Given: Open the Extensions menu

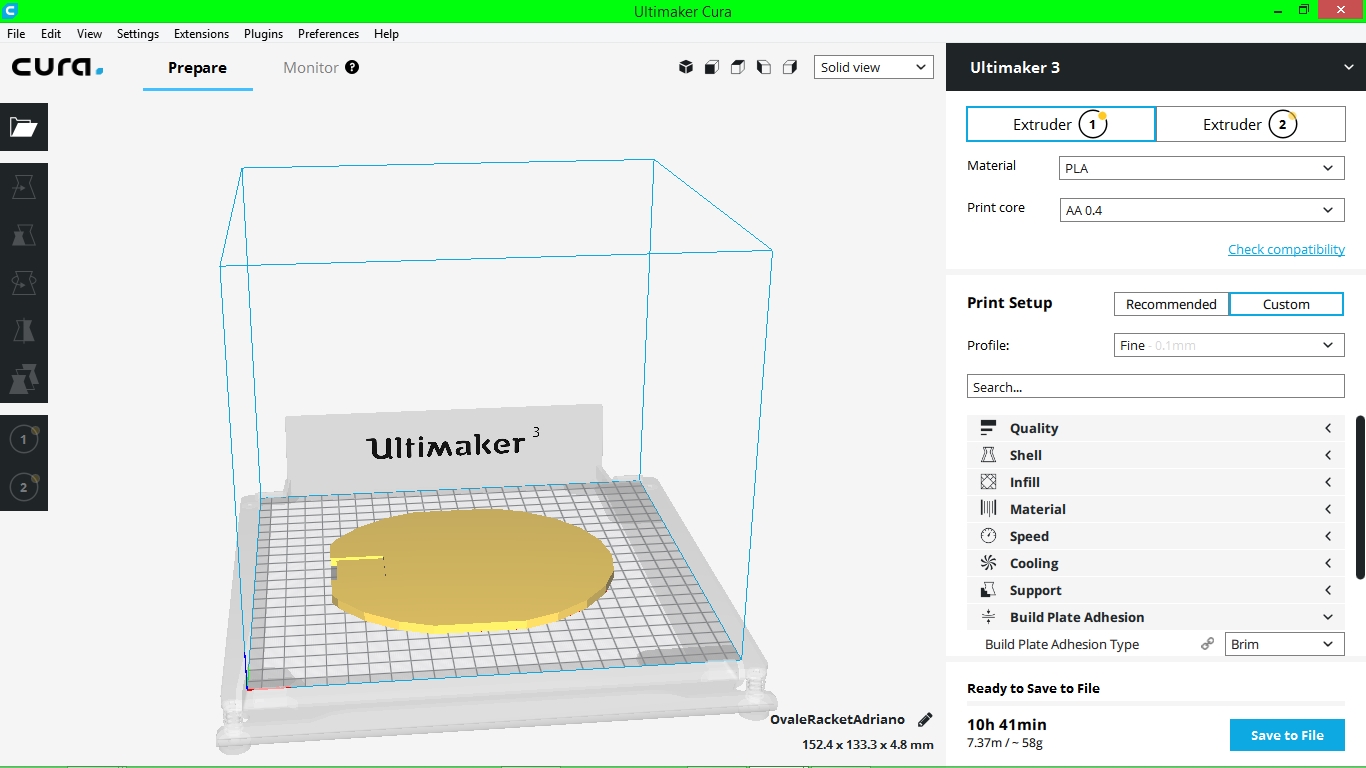Looking at the screenshot, I should pyautogui.click(x=201, y=33).
